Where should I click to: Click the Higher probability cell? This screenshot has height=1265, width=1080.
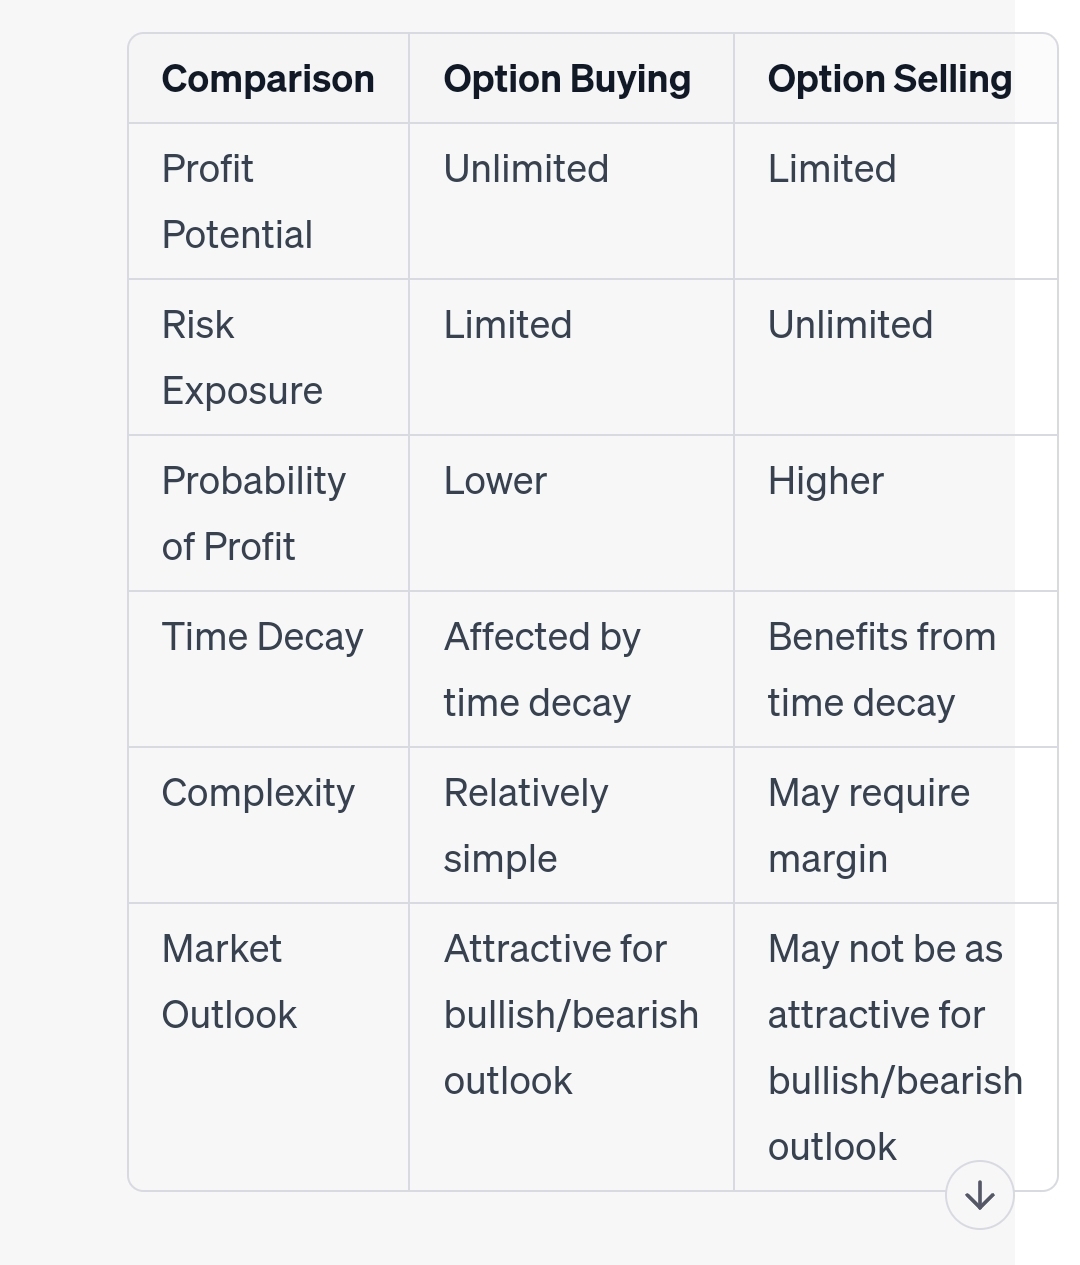point(825,481)
